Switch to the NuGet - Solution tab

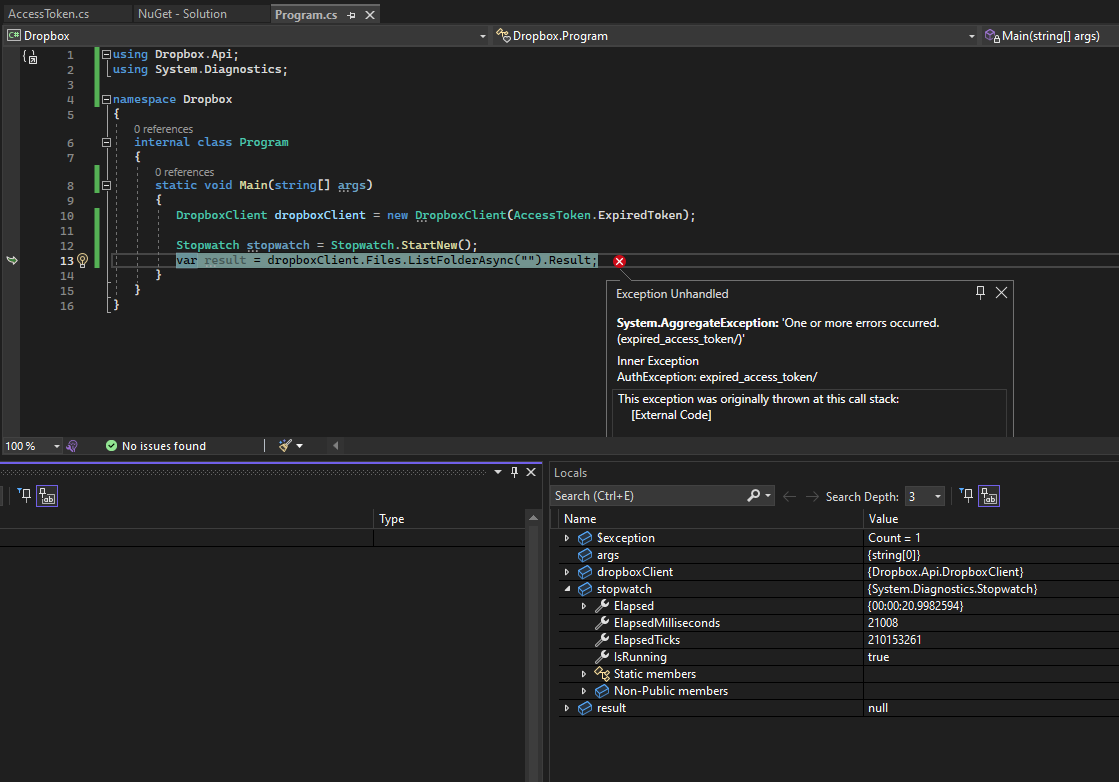[182, 14]
